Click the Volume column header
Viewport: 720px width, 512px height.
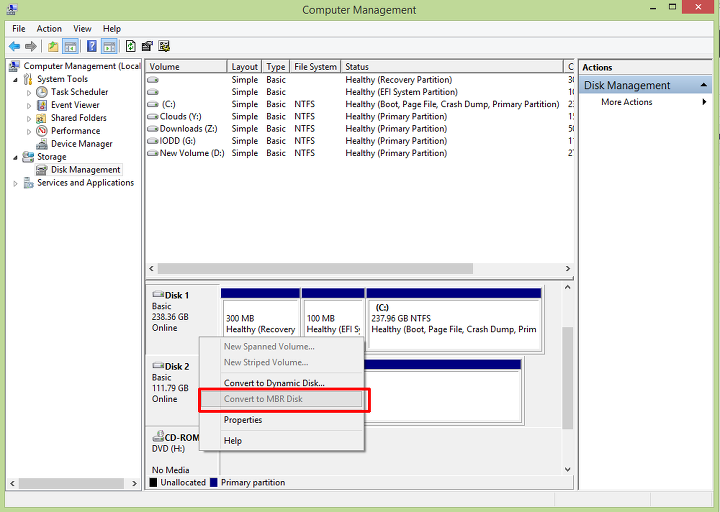click(x=186, y=67)
